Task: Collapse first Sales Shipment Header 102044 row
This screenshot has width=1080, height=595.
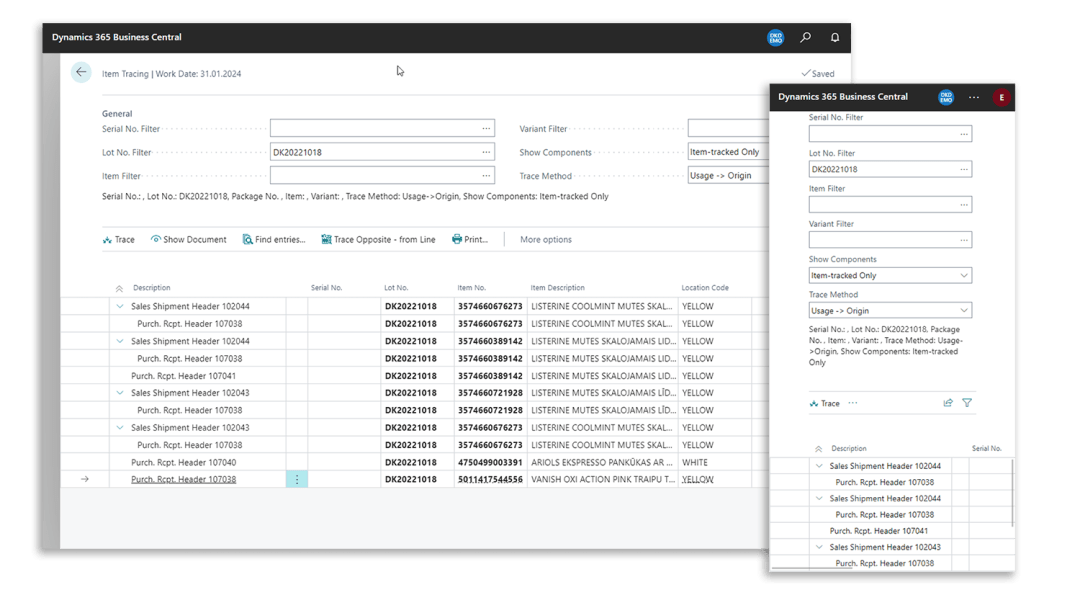Action: click(120, 307)
